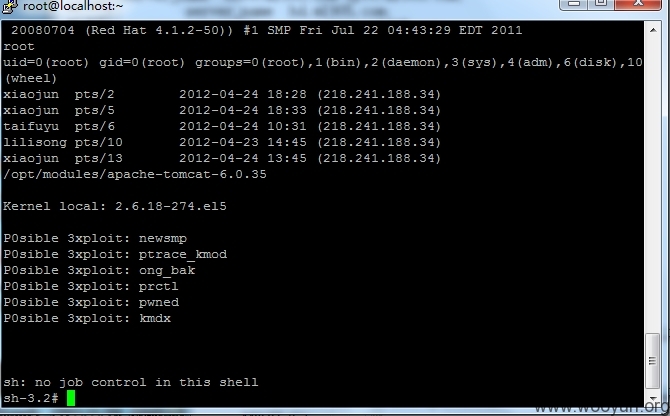Click the taifuyu pts/6 login line
This screenshot has width=670, height=416.
pos(222,126)
